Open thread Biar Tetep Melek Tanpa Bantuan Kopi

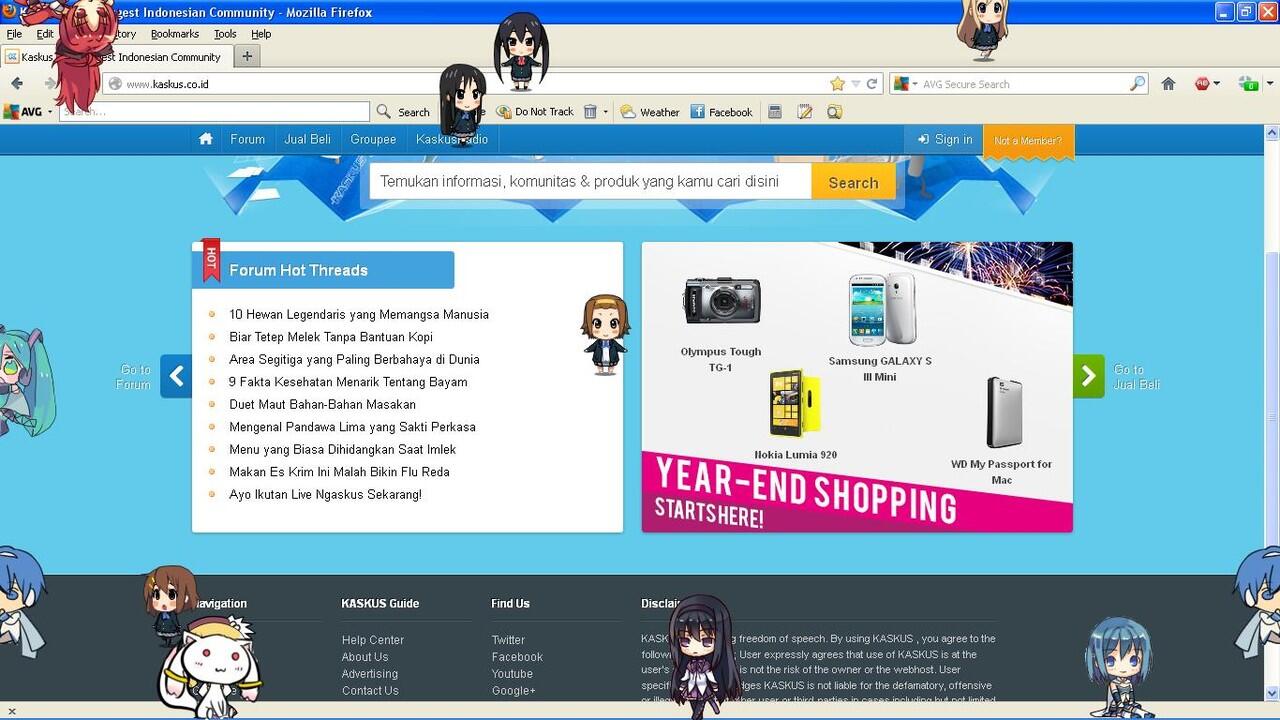coord(331,337)
